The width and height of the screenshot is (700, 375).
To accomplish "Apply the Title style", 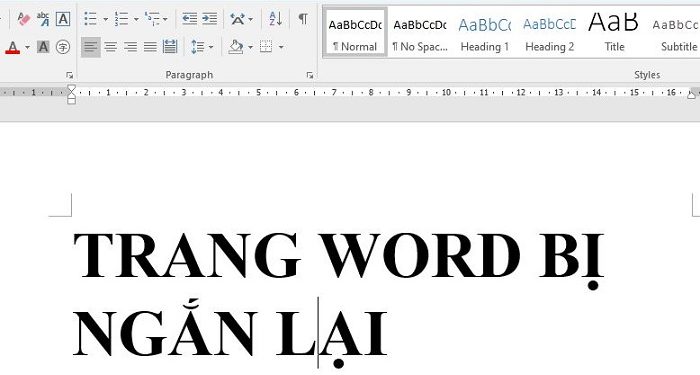I will pos(614,32).
